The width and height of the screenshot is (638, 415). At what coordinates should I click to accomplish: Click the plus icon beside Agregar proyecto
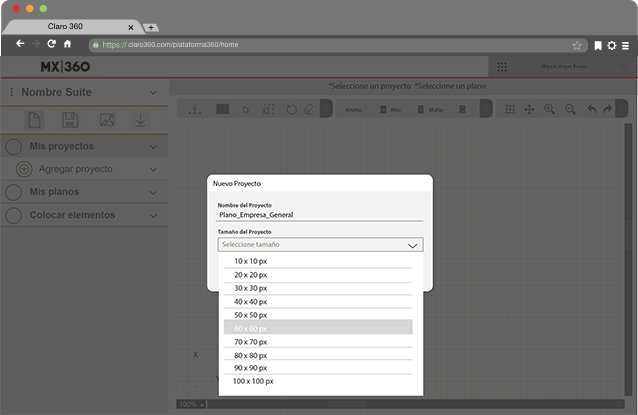pyautogui.click(x=24, y=169)
